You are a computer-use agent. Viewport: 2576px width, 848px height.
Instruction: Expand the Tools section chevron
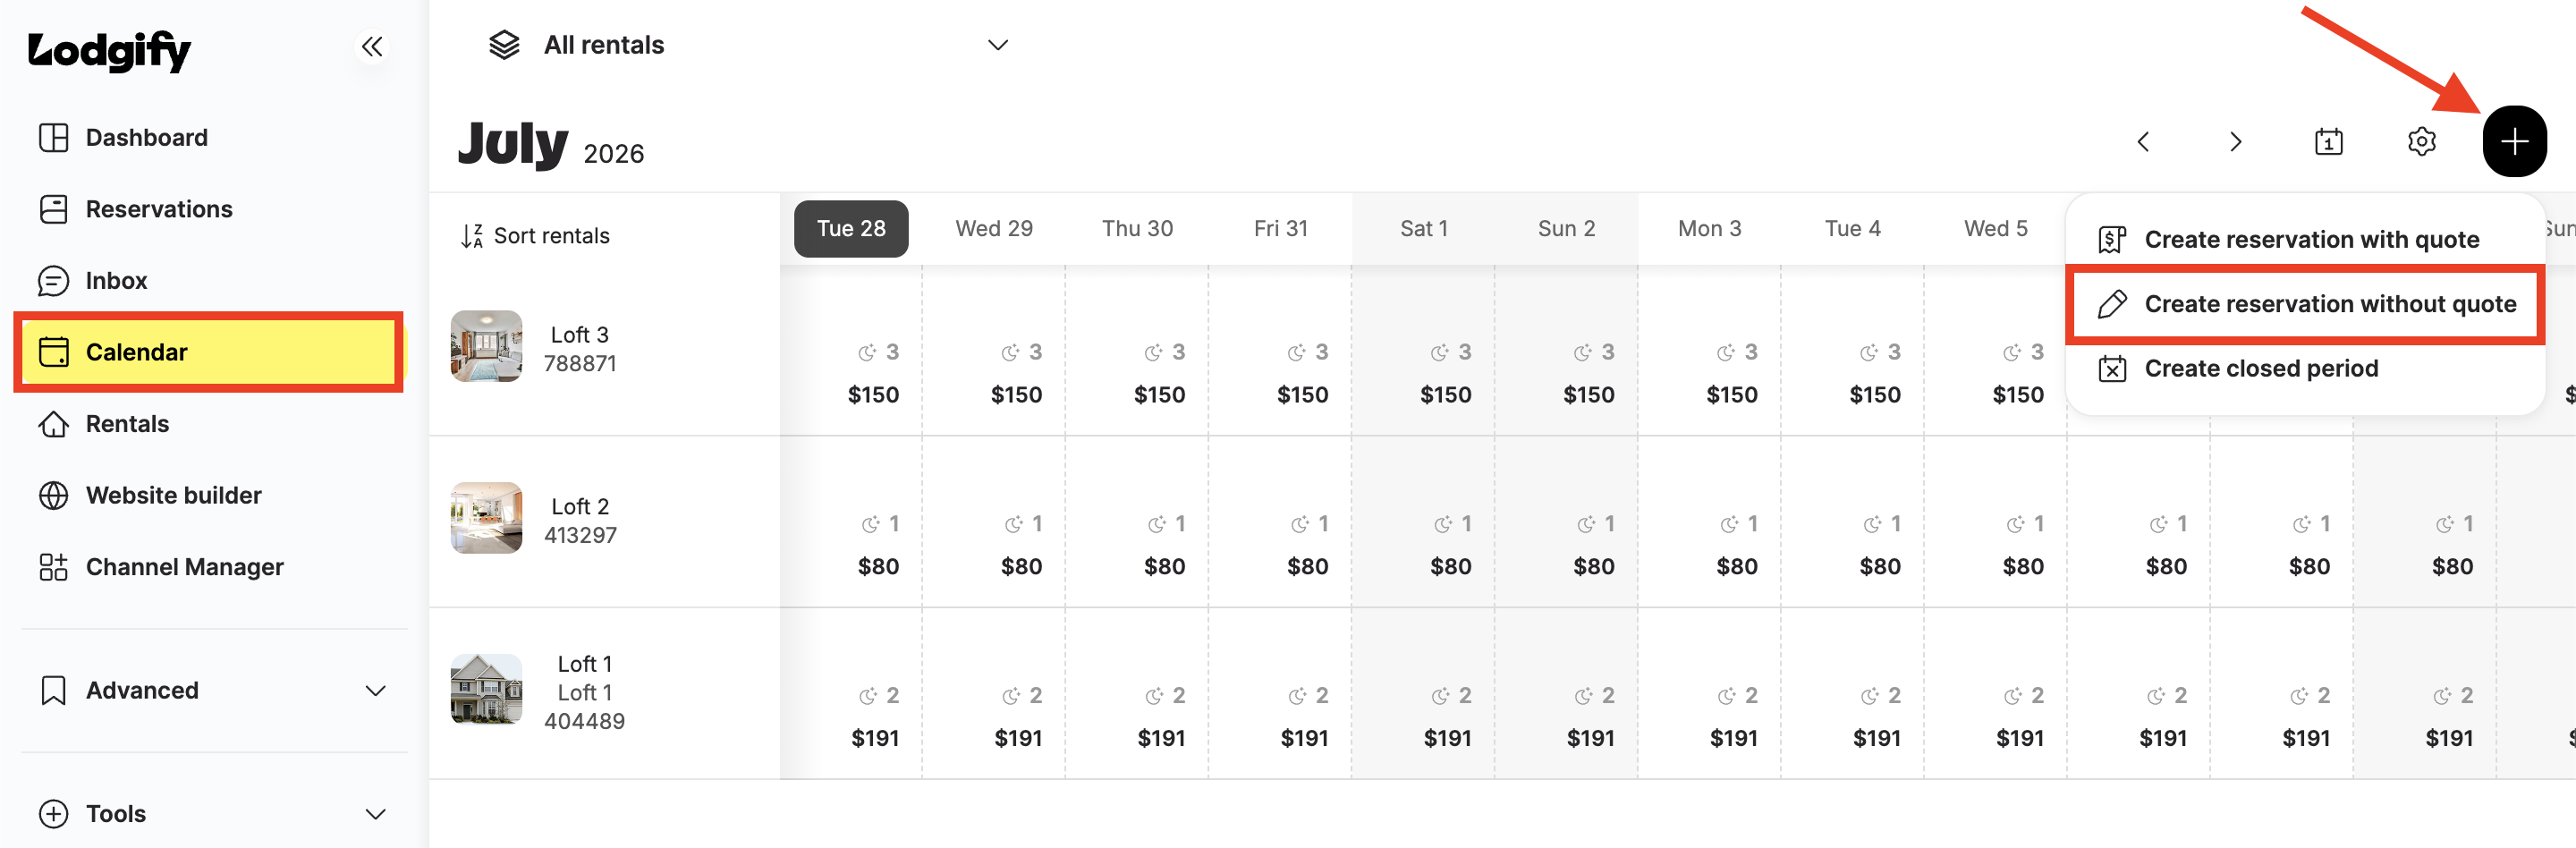click(375, 814)
